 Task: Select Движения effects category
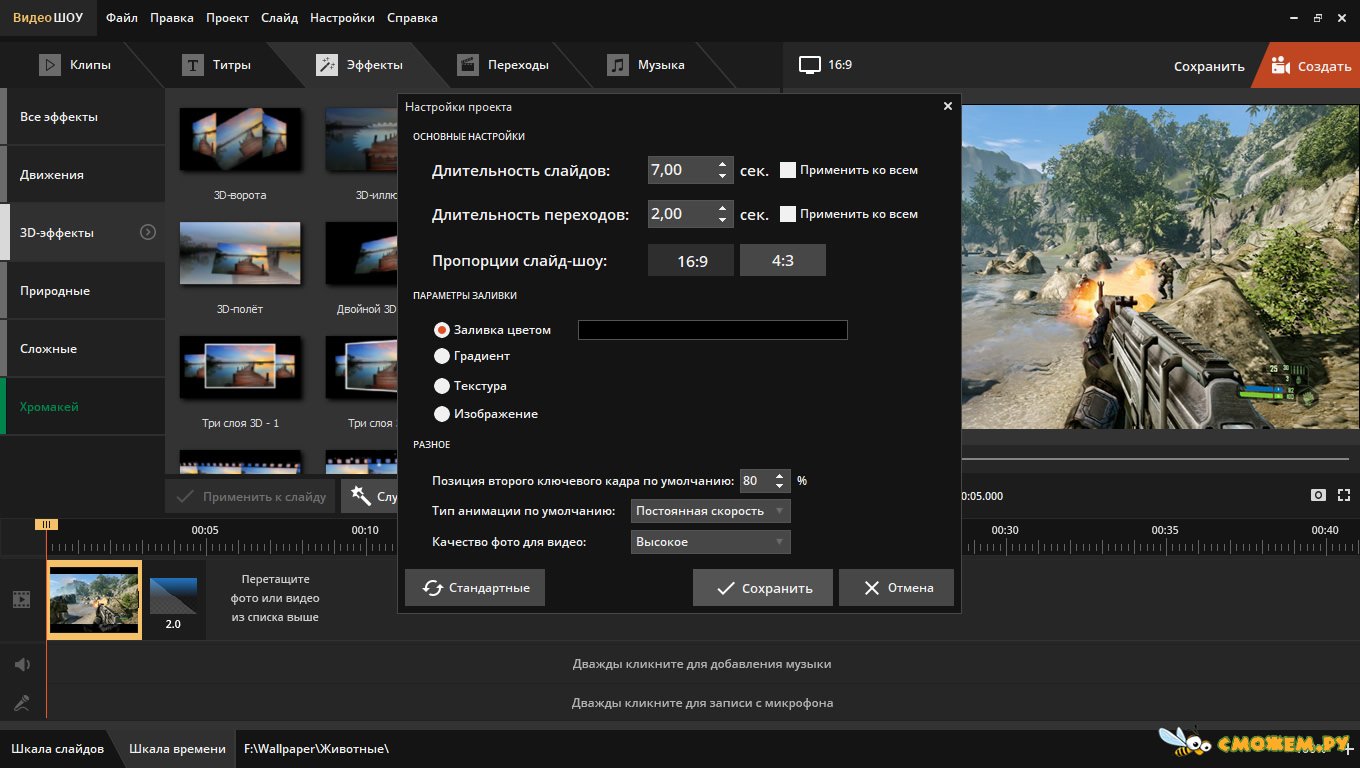click(82, 175)
